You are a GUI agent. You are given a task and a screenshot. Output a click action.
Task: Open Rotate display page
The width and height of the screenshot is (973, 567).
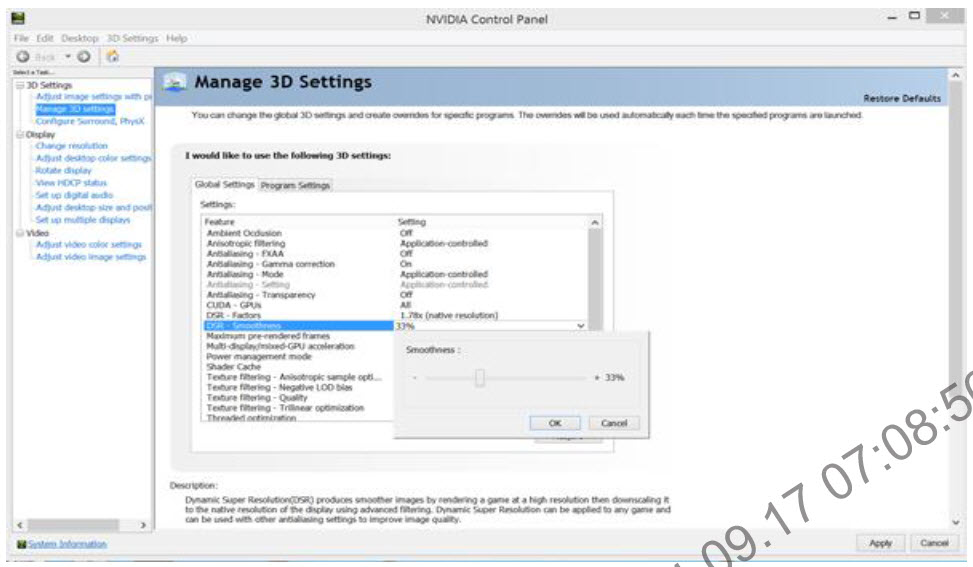point(63,171)
